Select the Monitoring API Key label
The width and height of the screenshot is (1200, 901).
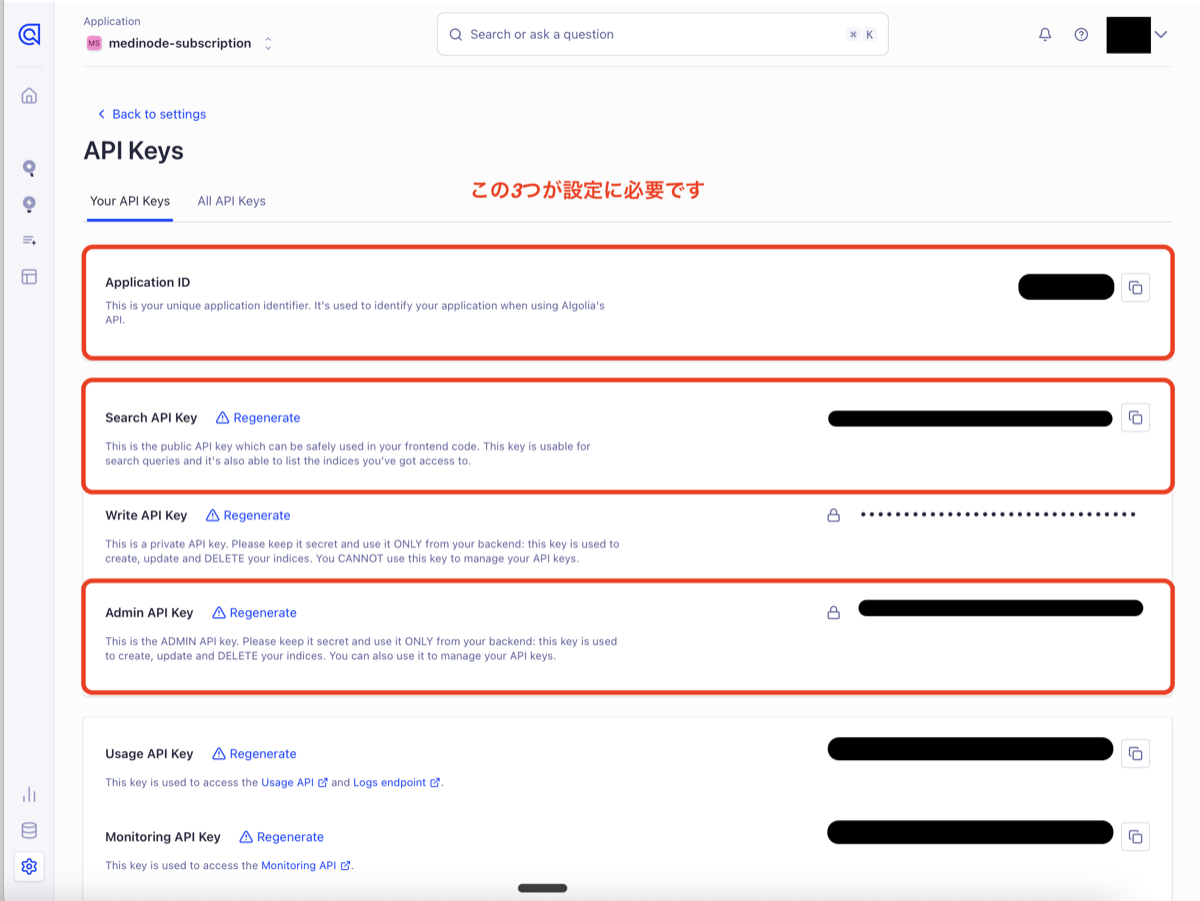click(163, 837)
